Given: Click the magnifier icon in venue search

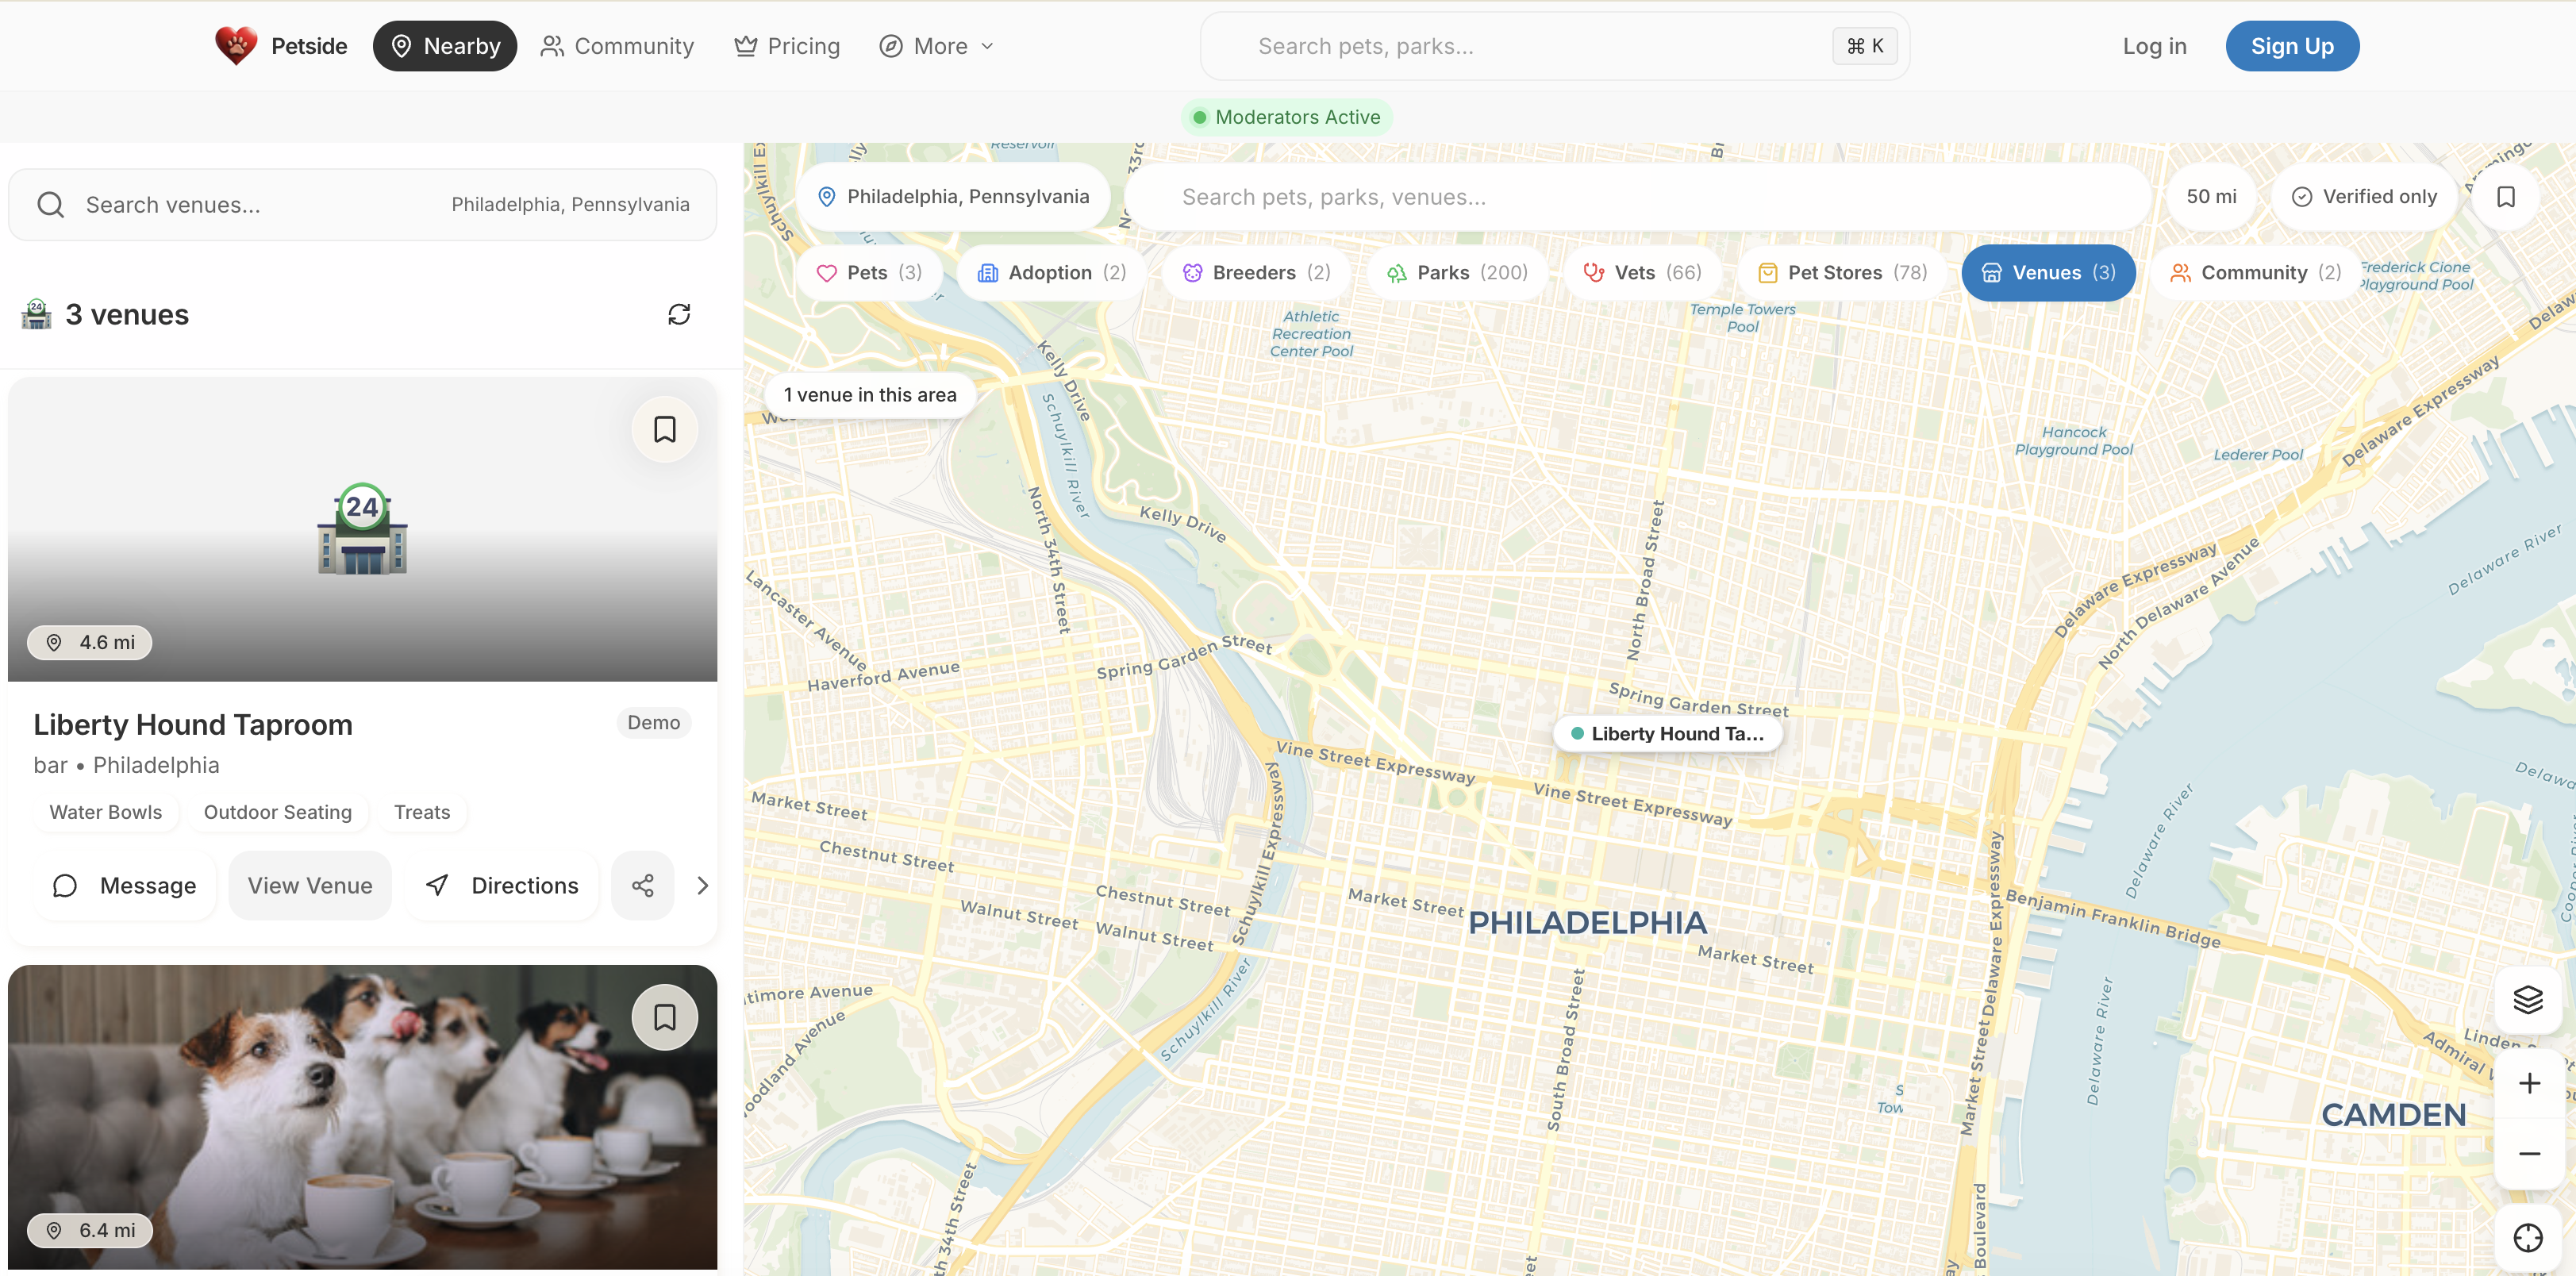Looking at the screenshot, I should (x=50, y=204).
